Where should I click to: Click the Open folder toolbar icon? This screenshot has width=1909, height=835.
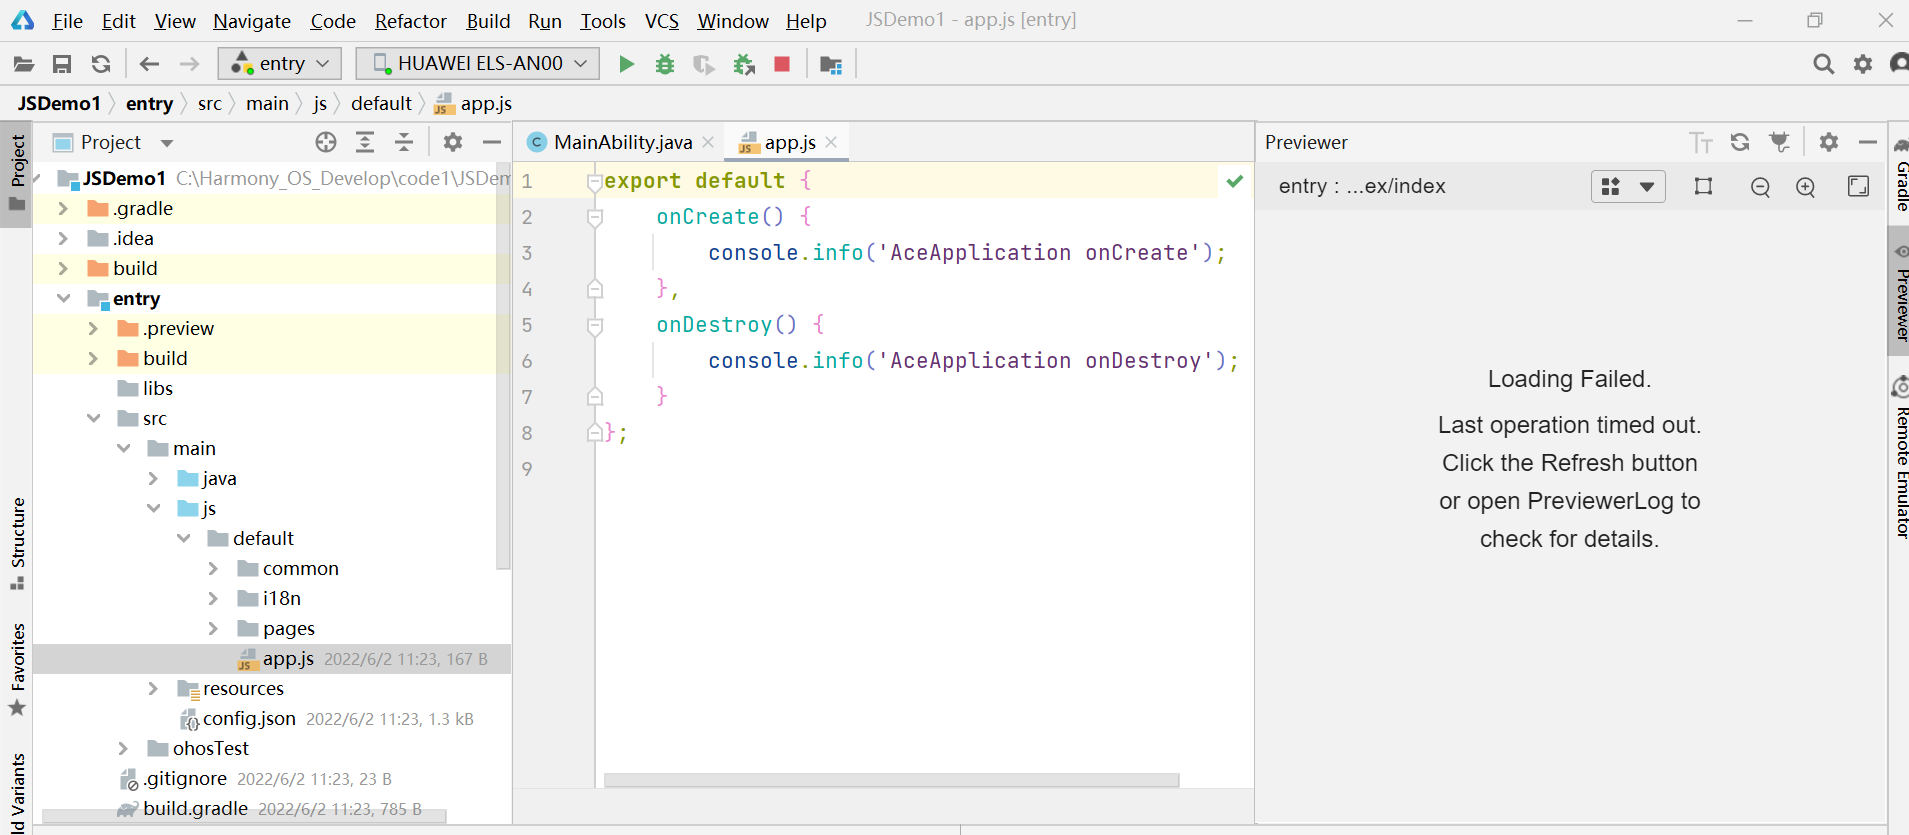pos(24,64)
